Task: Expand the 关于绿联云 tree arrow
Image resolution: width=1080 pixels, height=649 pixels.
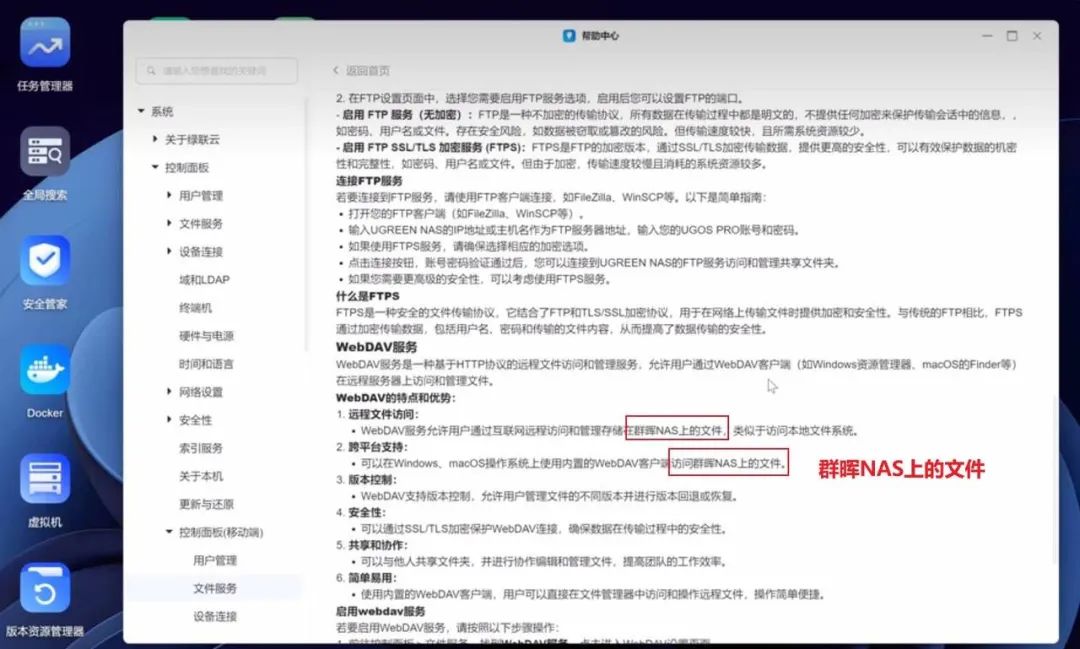Action: (x=155, y=139)
